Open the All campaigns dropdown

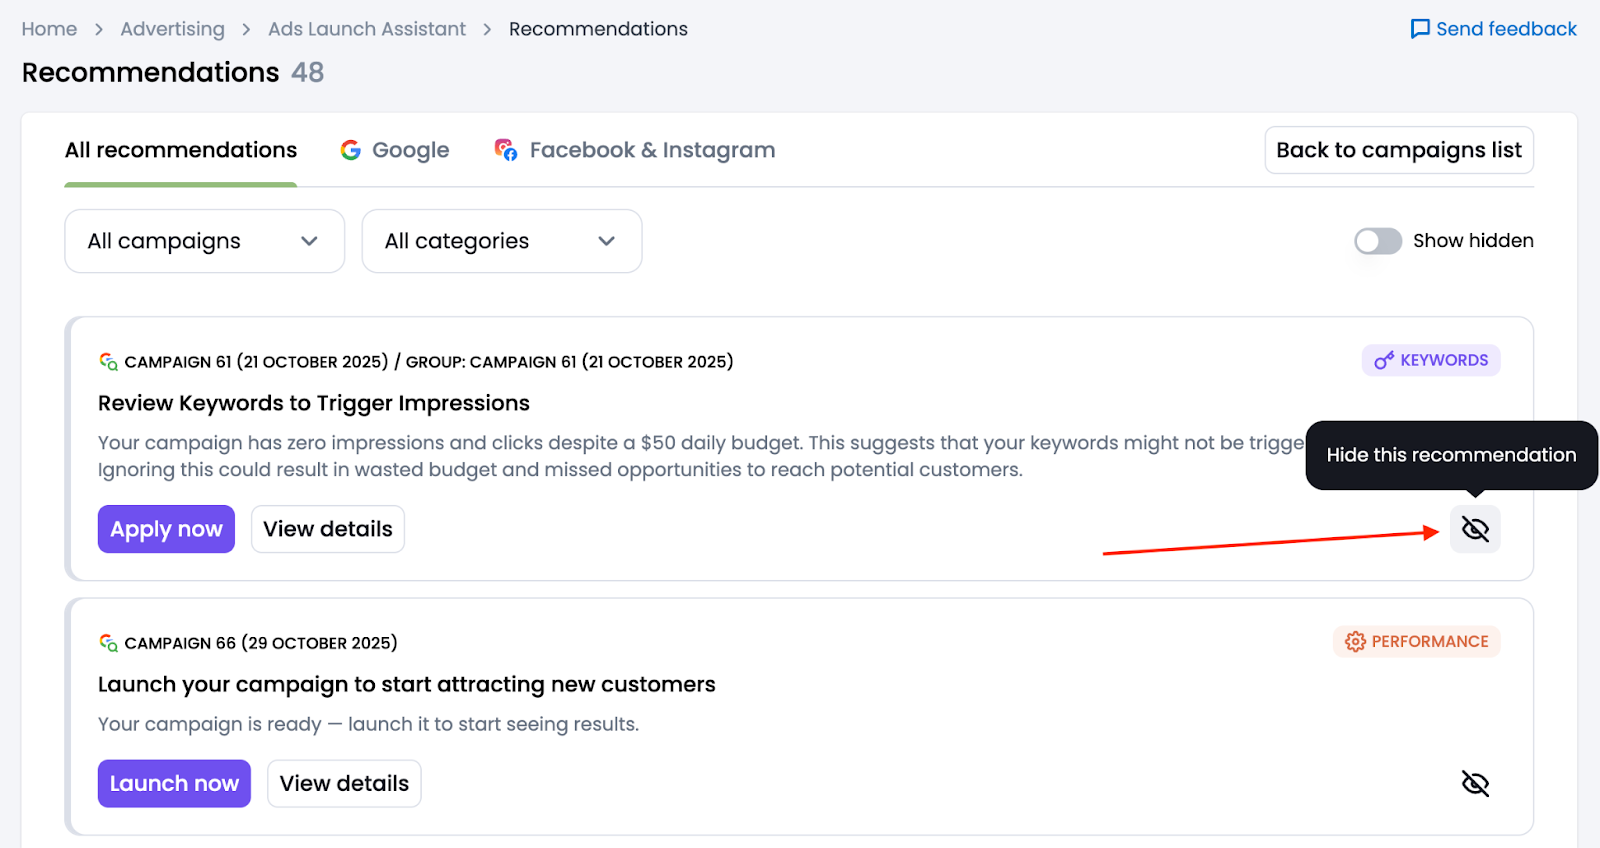(204, 241)
